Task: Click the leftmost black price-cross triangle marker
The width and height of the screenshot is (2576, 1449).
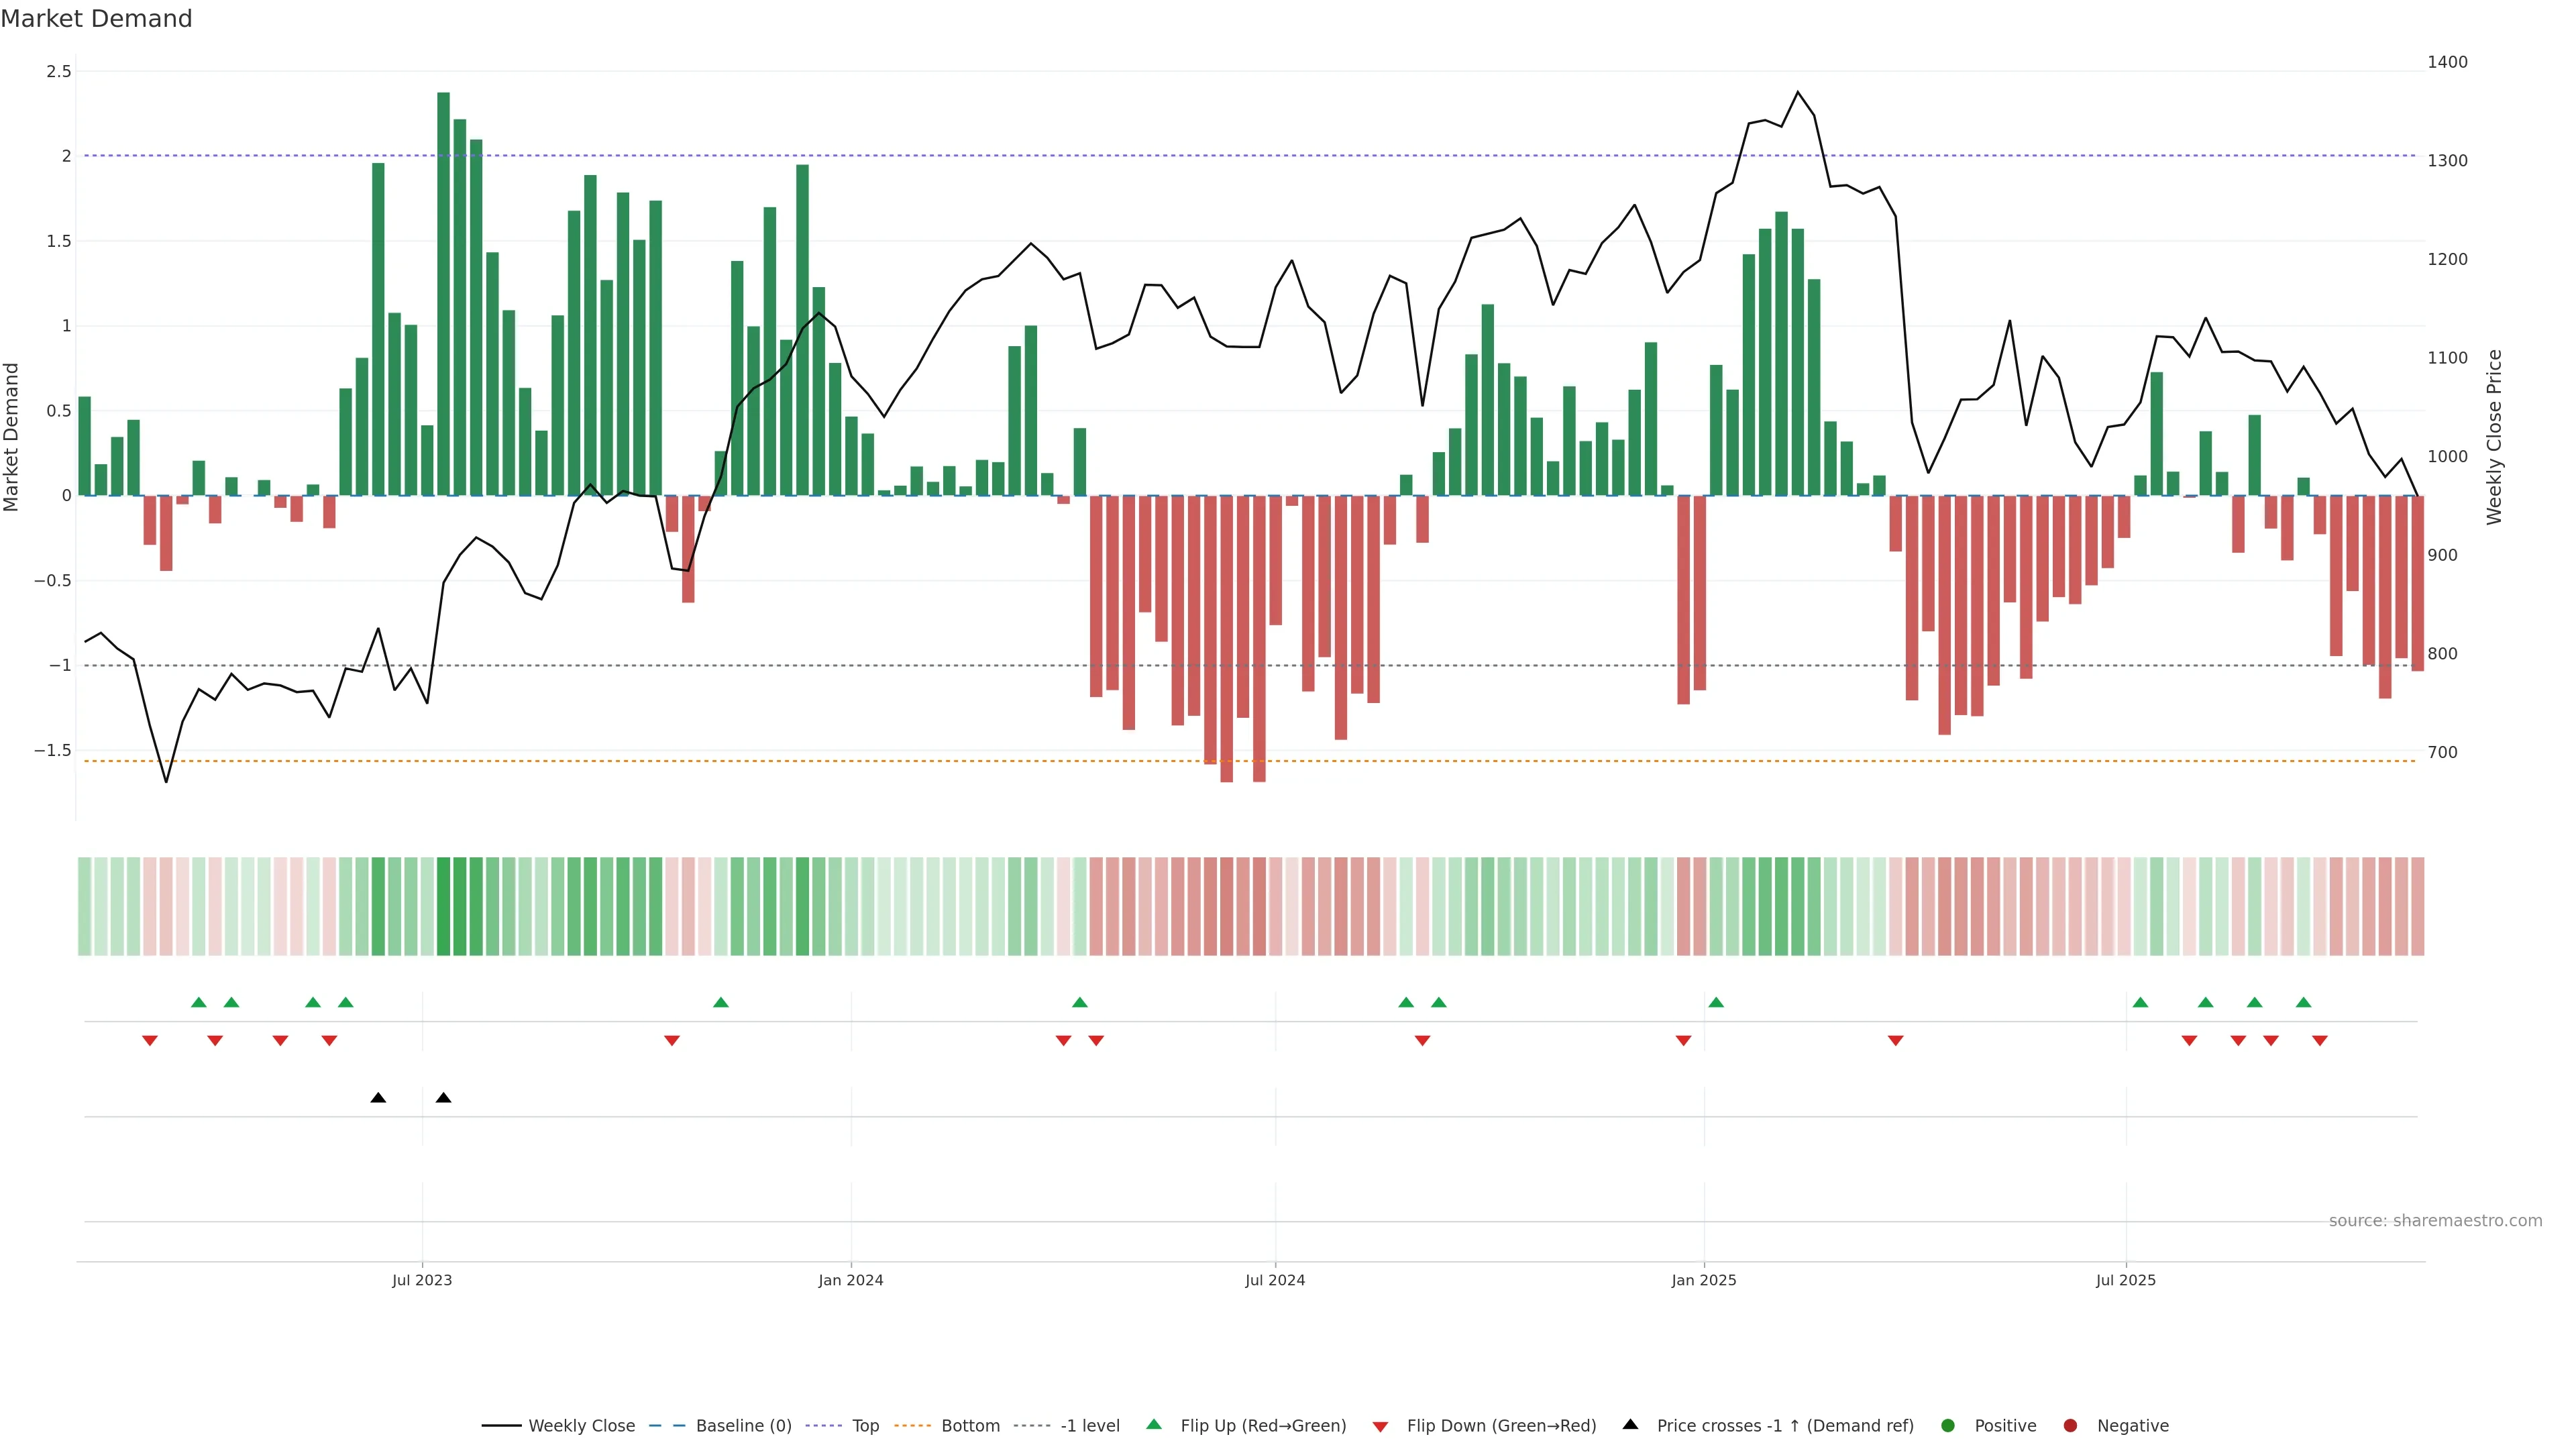Action: pos(378,1098)
